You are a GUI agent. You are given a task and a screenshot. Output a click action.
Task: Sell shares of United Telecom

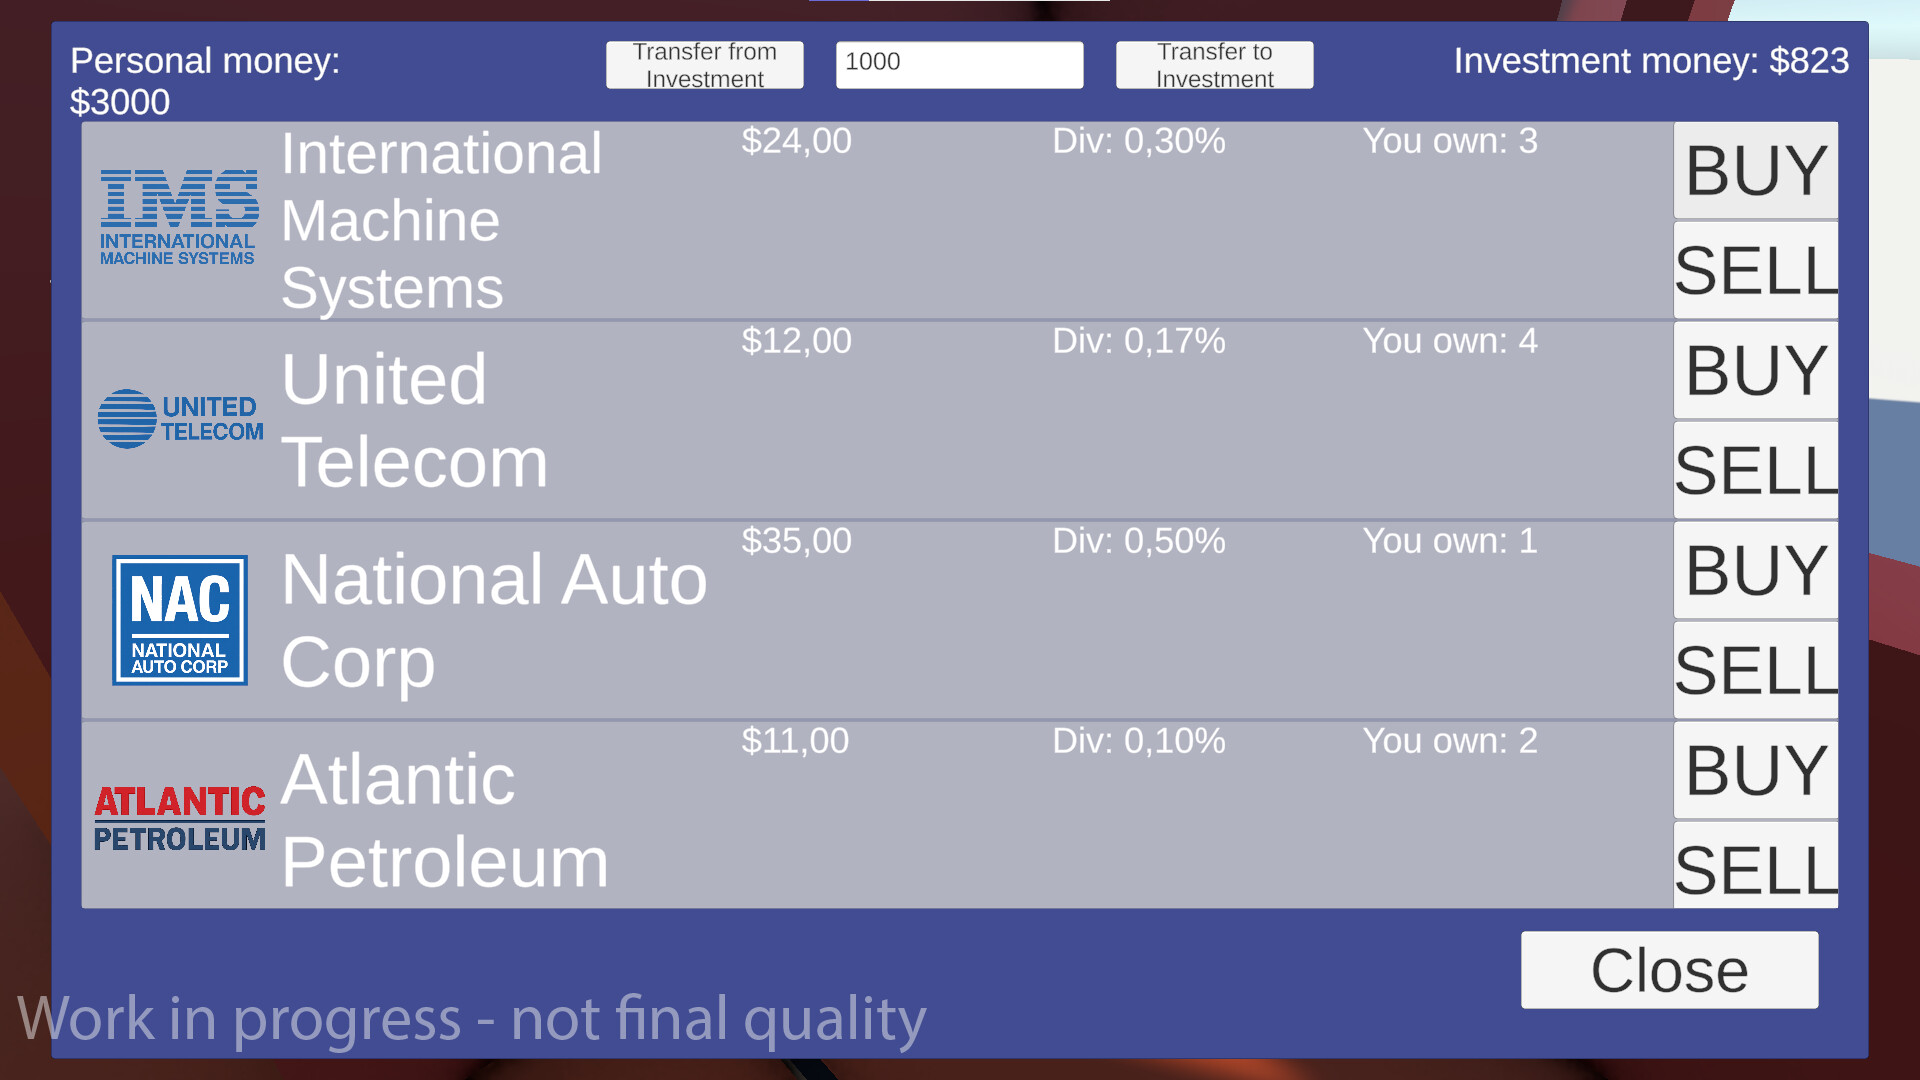coord(1754,470)
